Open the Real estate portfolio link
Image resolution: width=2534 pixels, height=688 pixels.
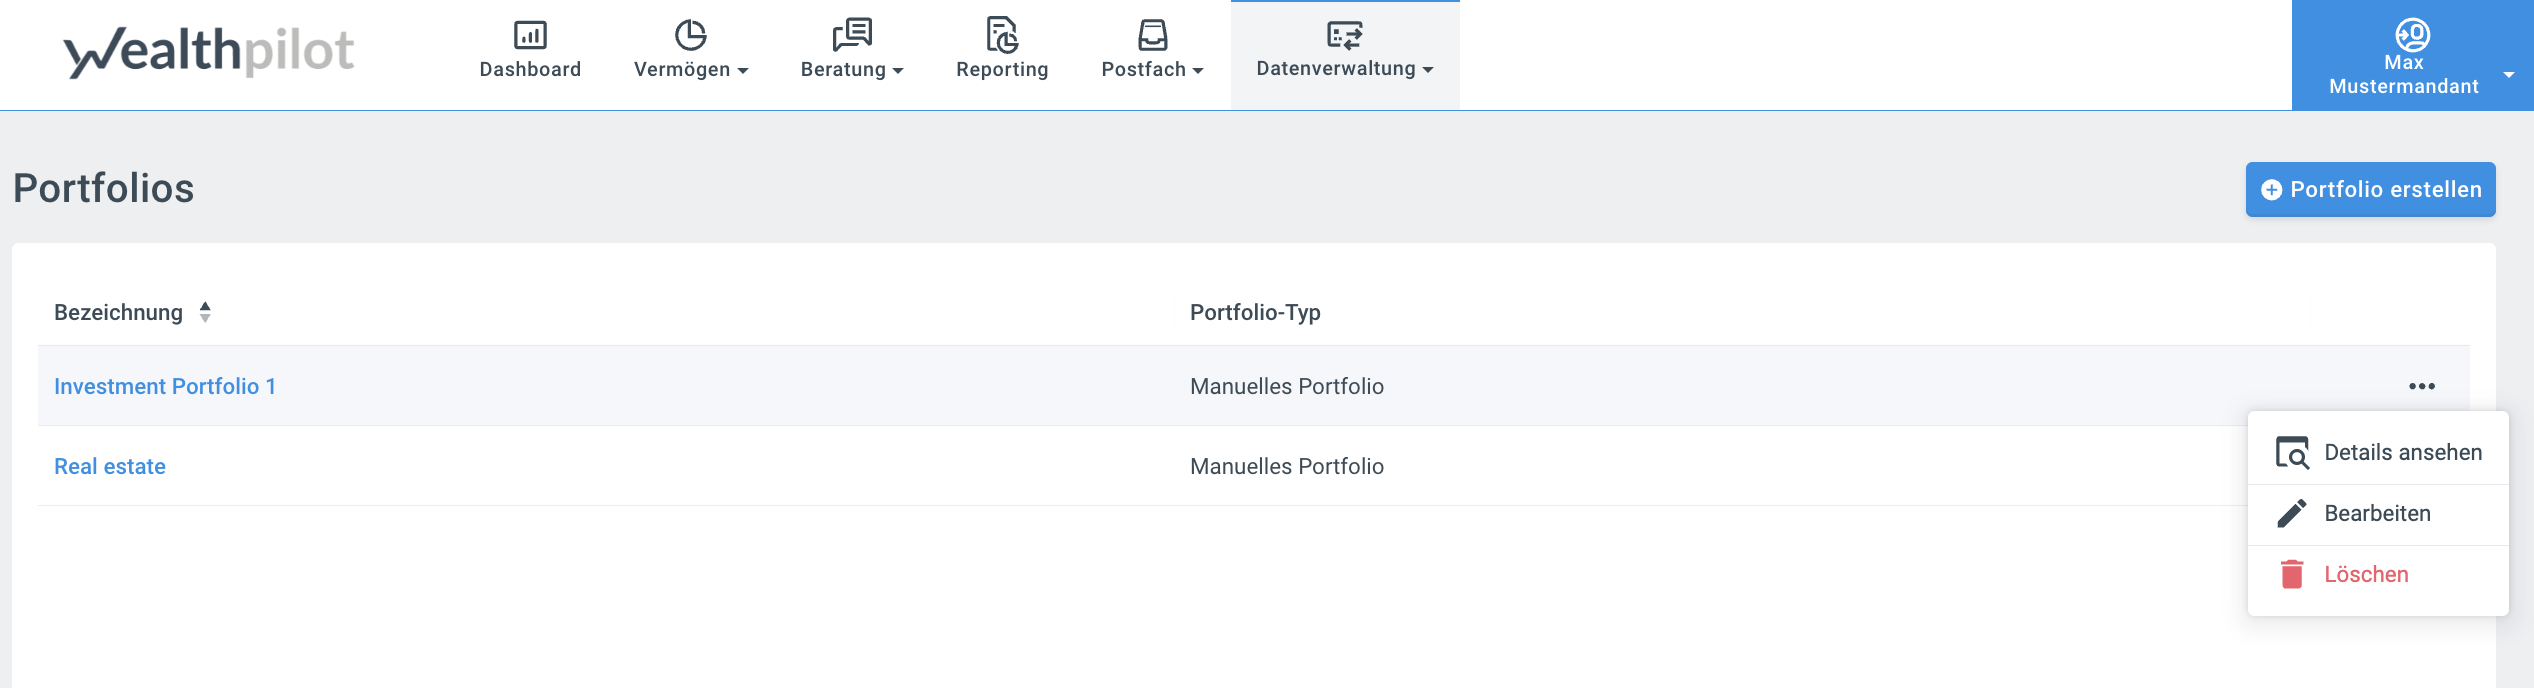(x=110, y=466)
